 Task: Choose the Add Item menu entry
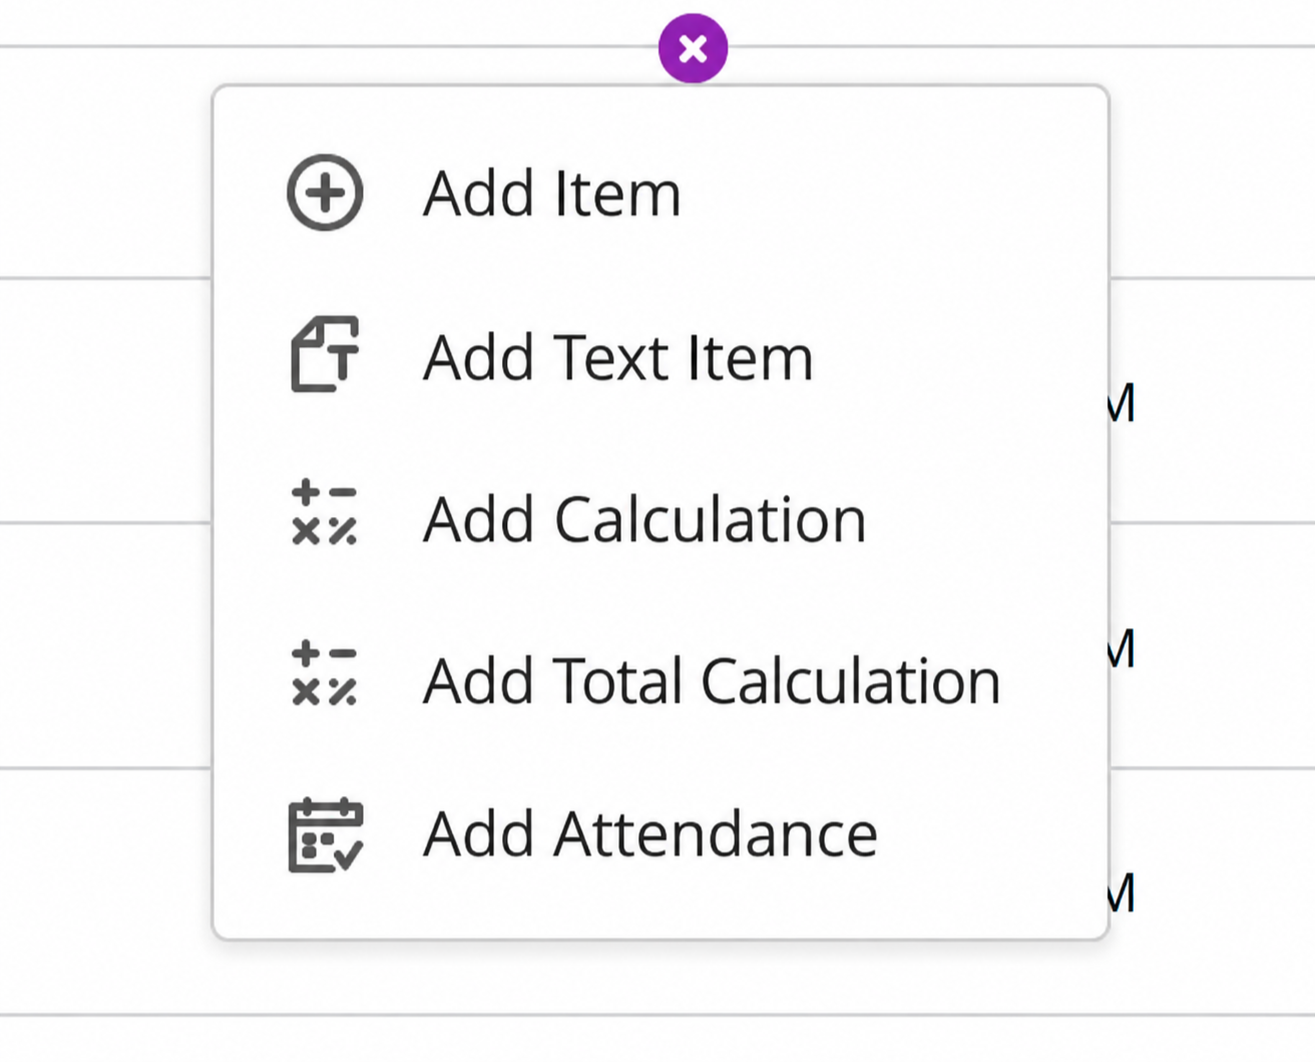click(660, 193)
